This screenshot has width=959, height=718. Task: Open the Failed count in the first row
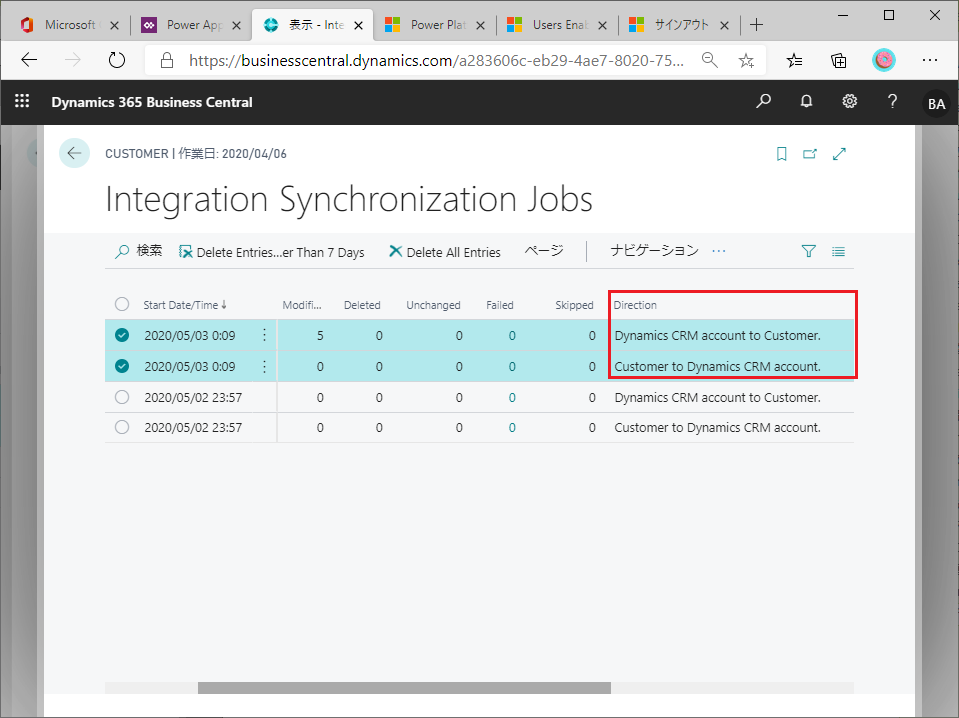512,335
